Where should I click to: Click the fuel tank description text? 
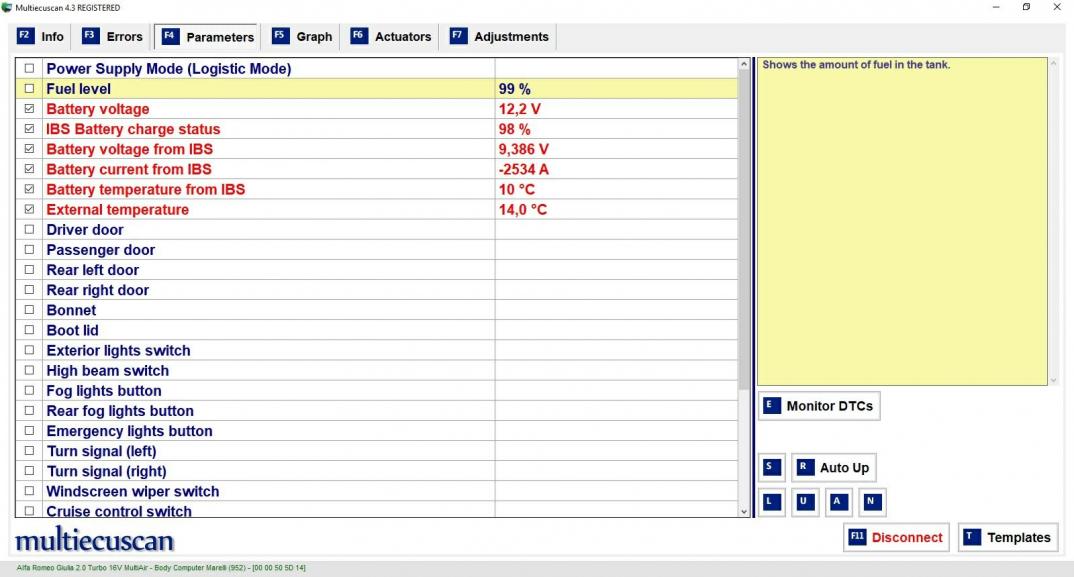pyautogui.click(x=856, y=65)
